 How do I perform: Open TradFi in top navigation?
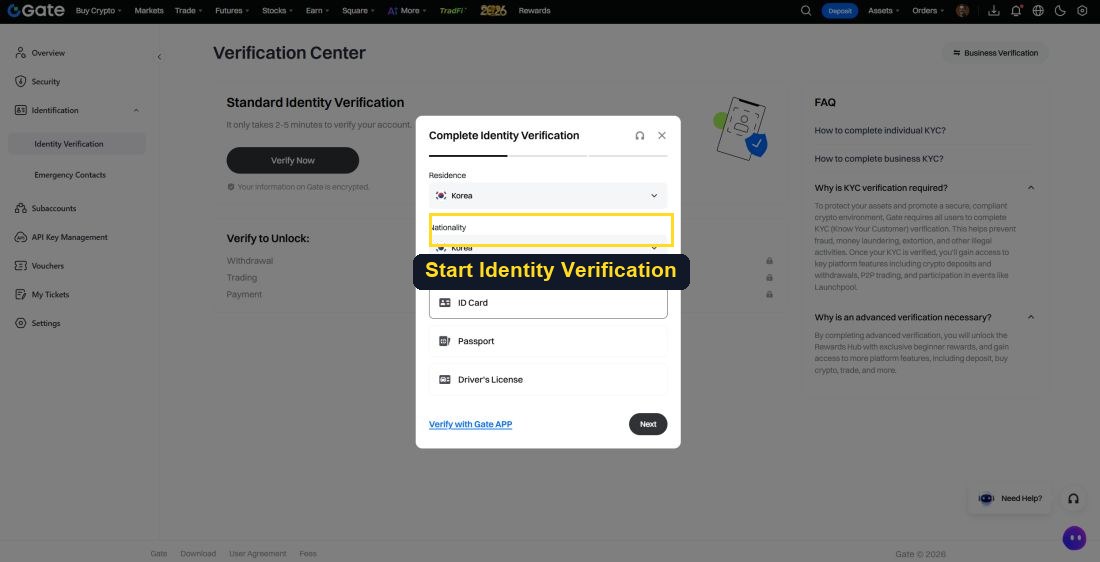coord(453,11)
